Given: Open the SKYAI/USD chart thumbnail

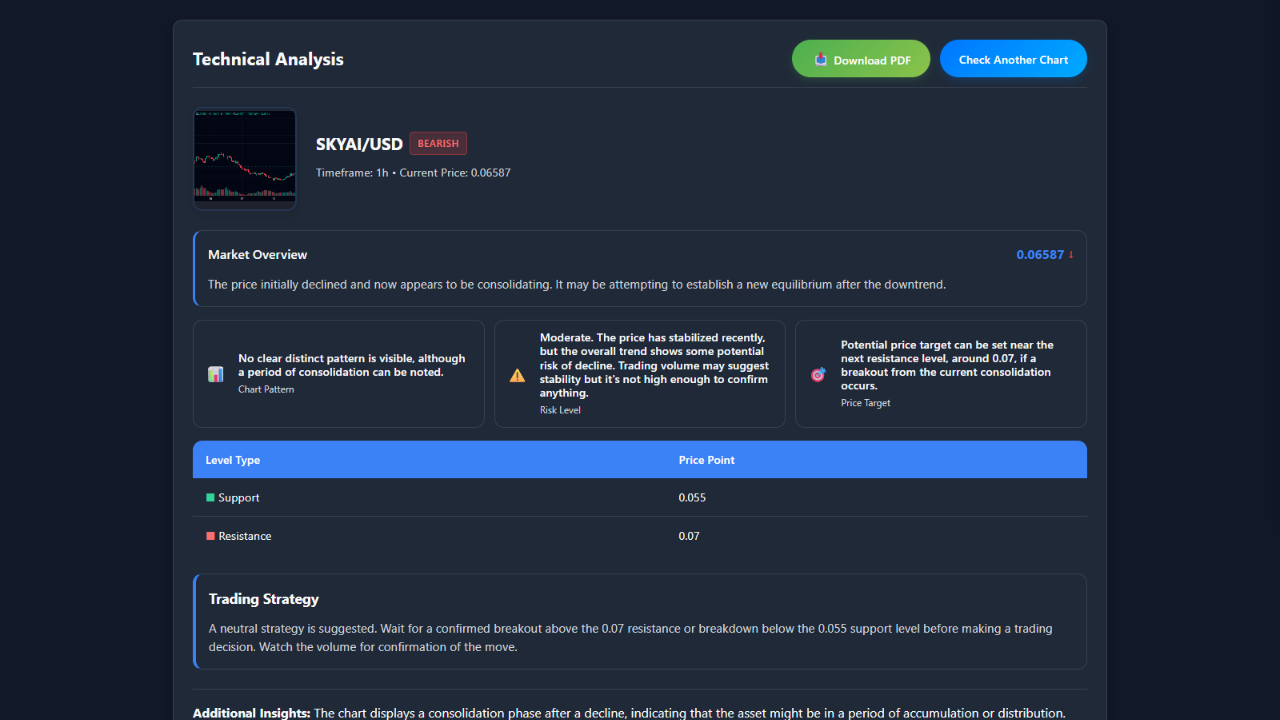Looking at the screenshot, I should 244,158.
